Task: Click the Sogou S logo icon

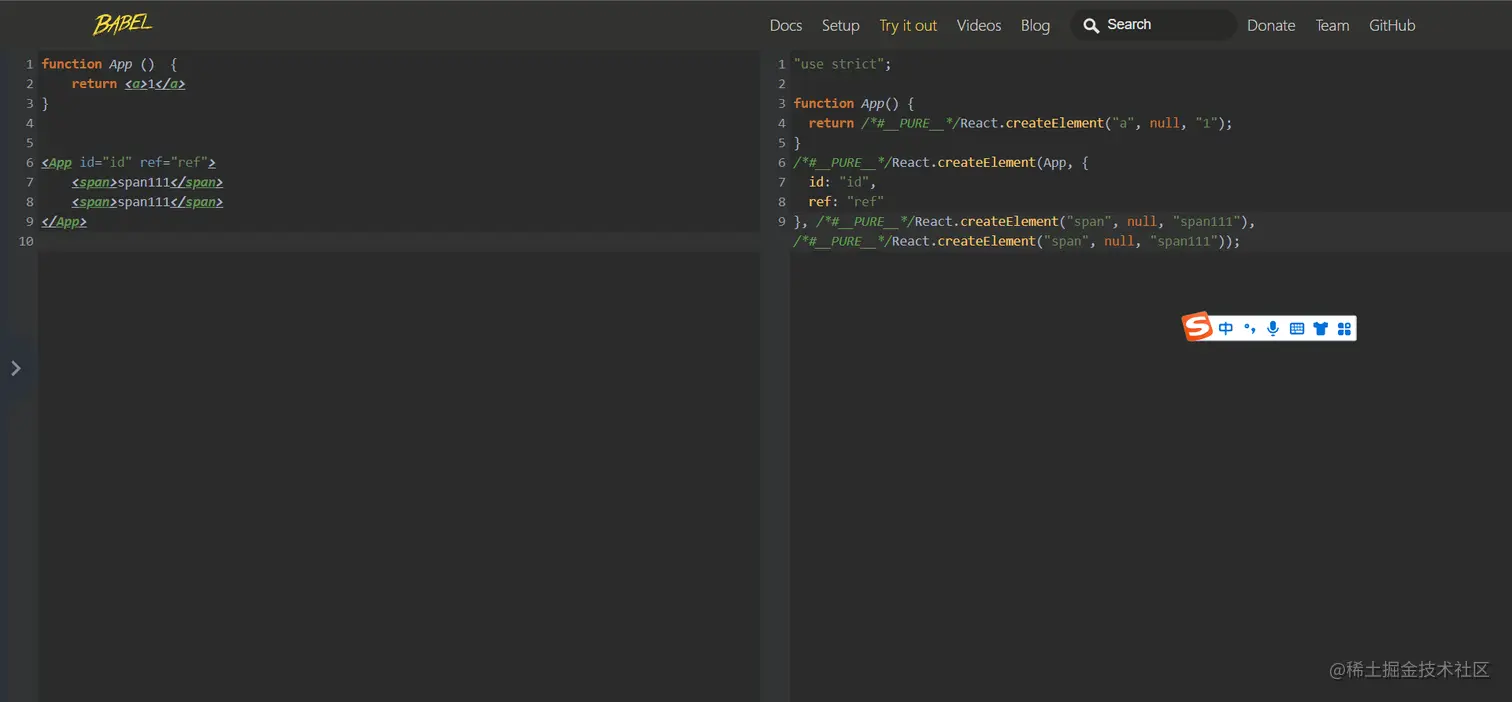Action: [x=1197, y=327]
